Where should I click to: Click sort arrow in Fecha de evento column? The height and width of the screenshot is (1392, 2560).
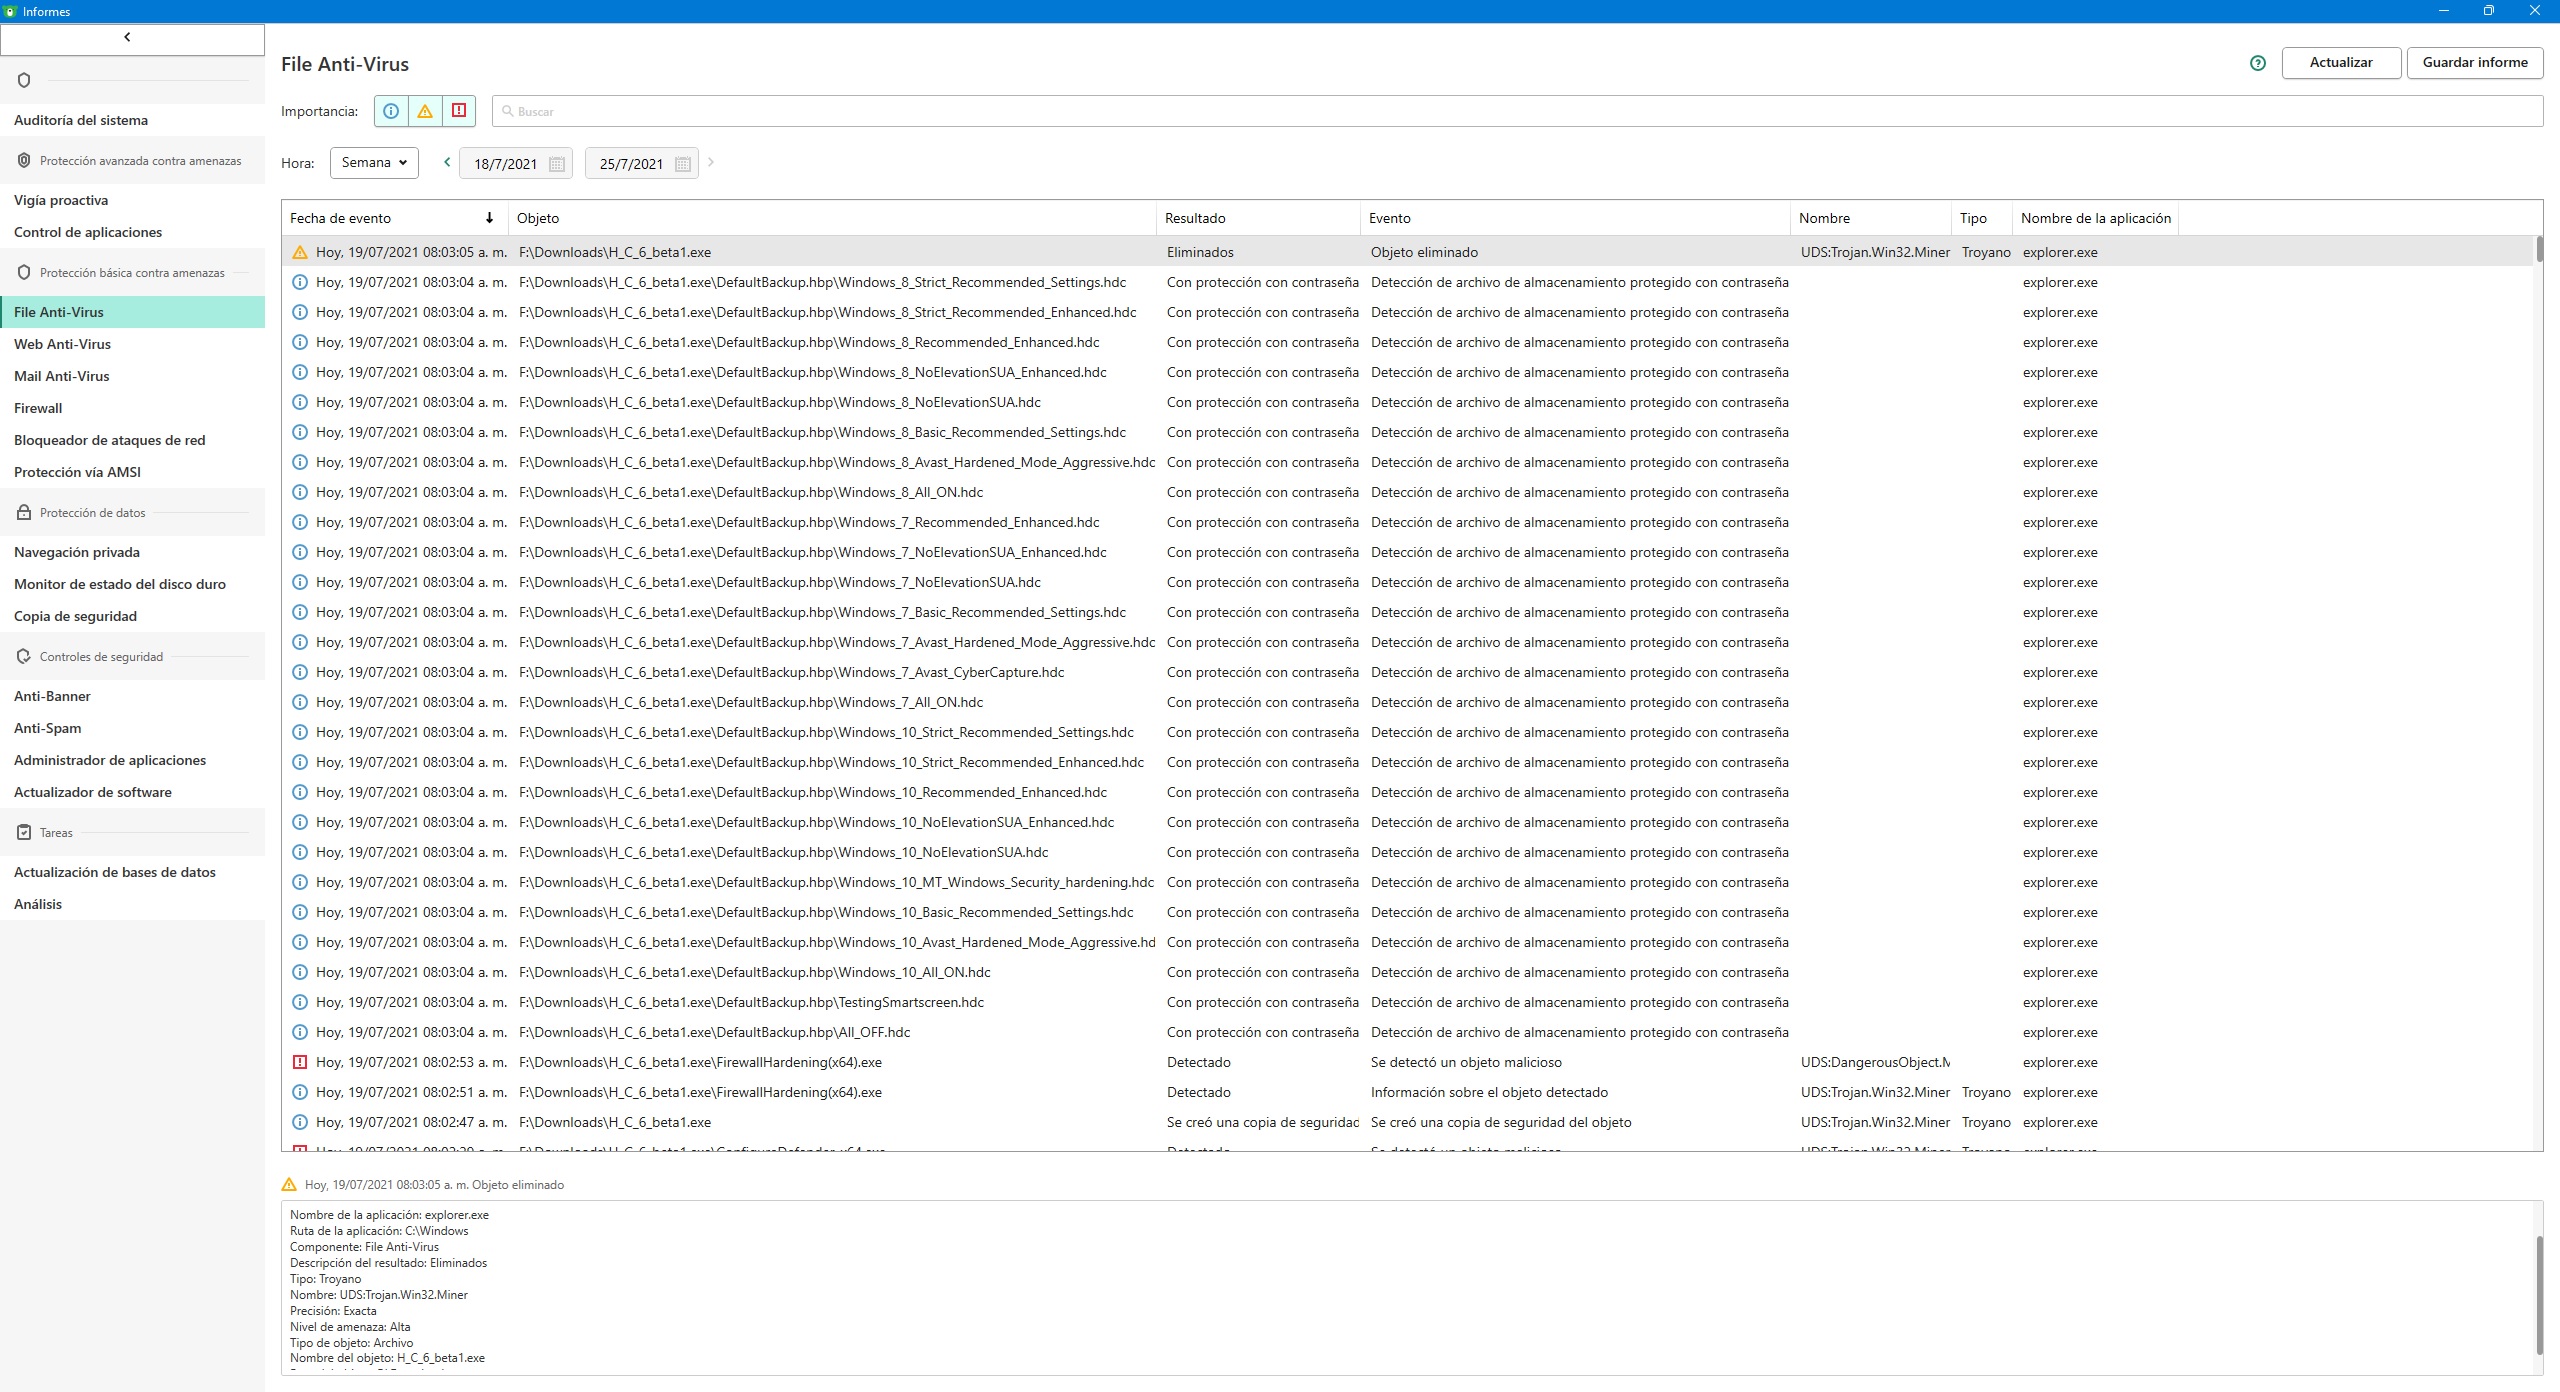click(x=489, y=218)
